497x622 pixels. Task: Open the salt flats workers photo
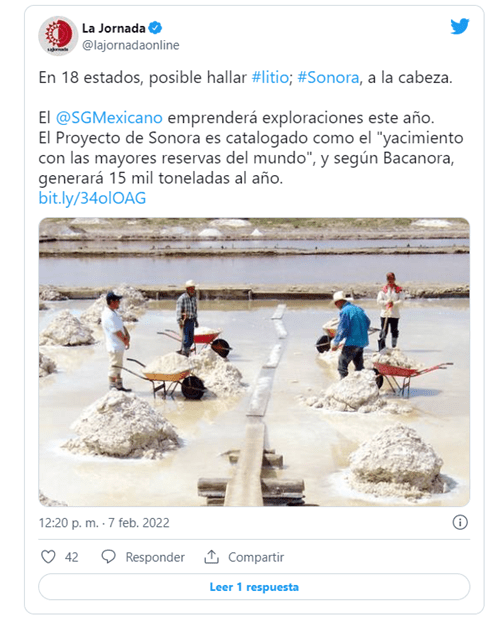point(254,362)
